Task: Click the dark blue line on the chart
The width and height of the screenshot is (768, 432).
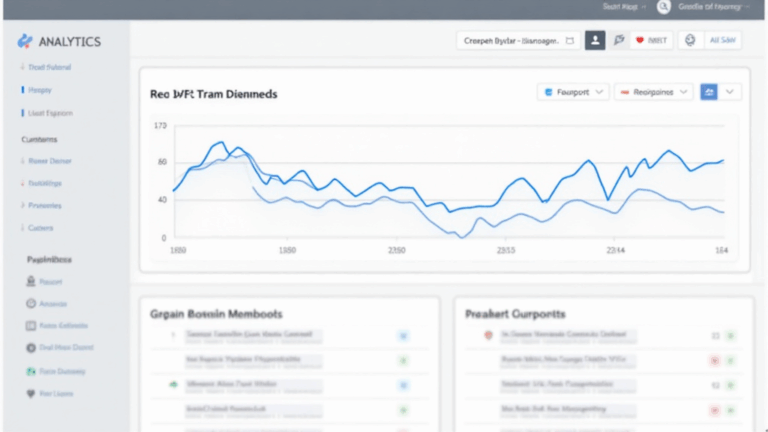Action: tap(520, 181)
